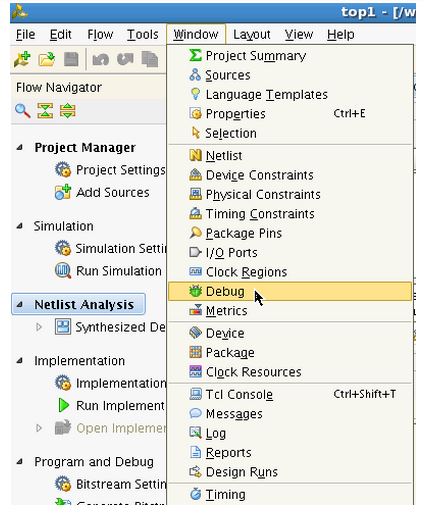This screenshot has height=519, width=424.
Task: Click the Run Simulation waveform icon
Action: (x=63, y=271)
